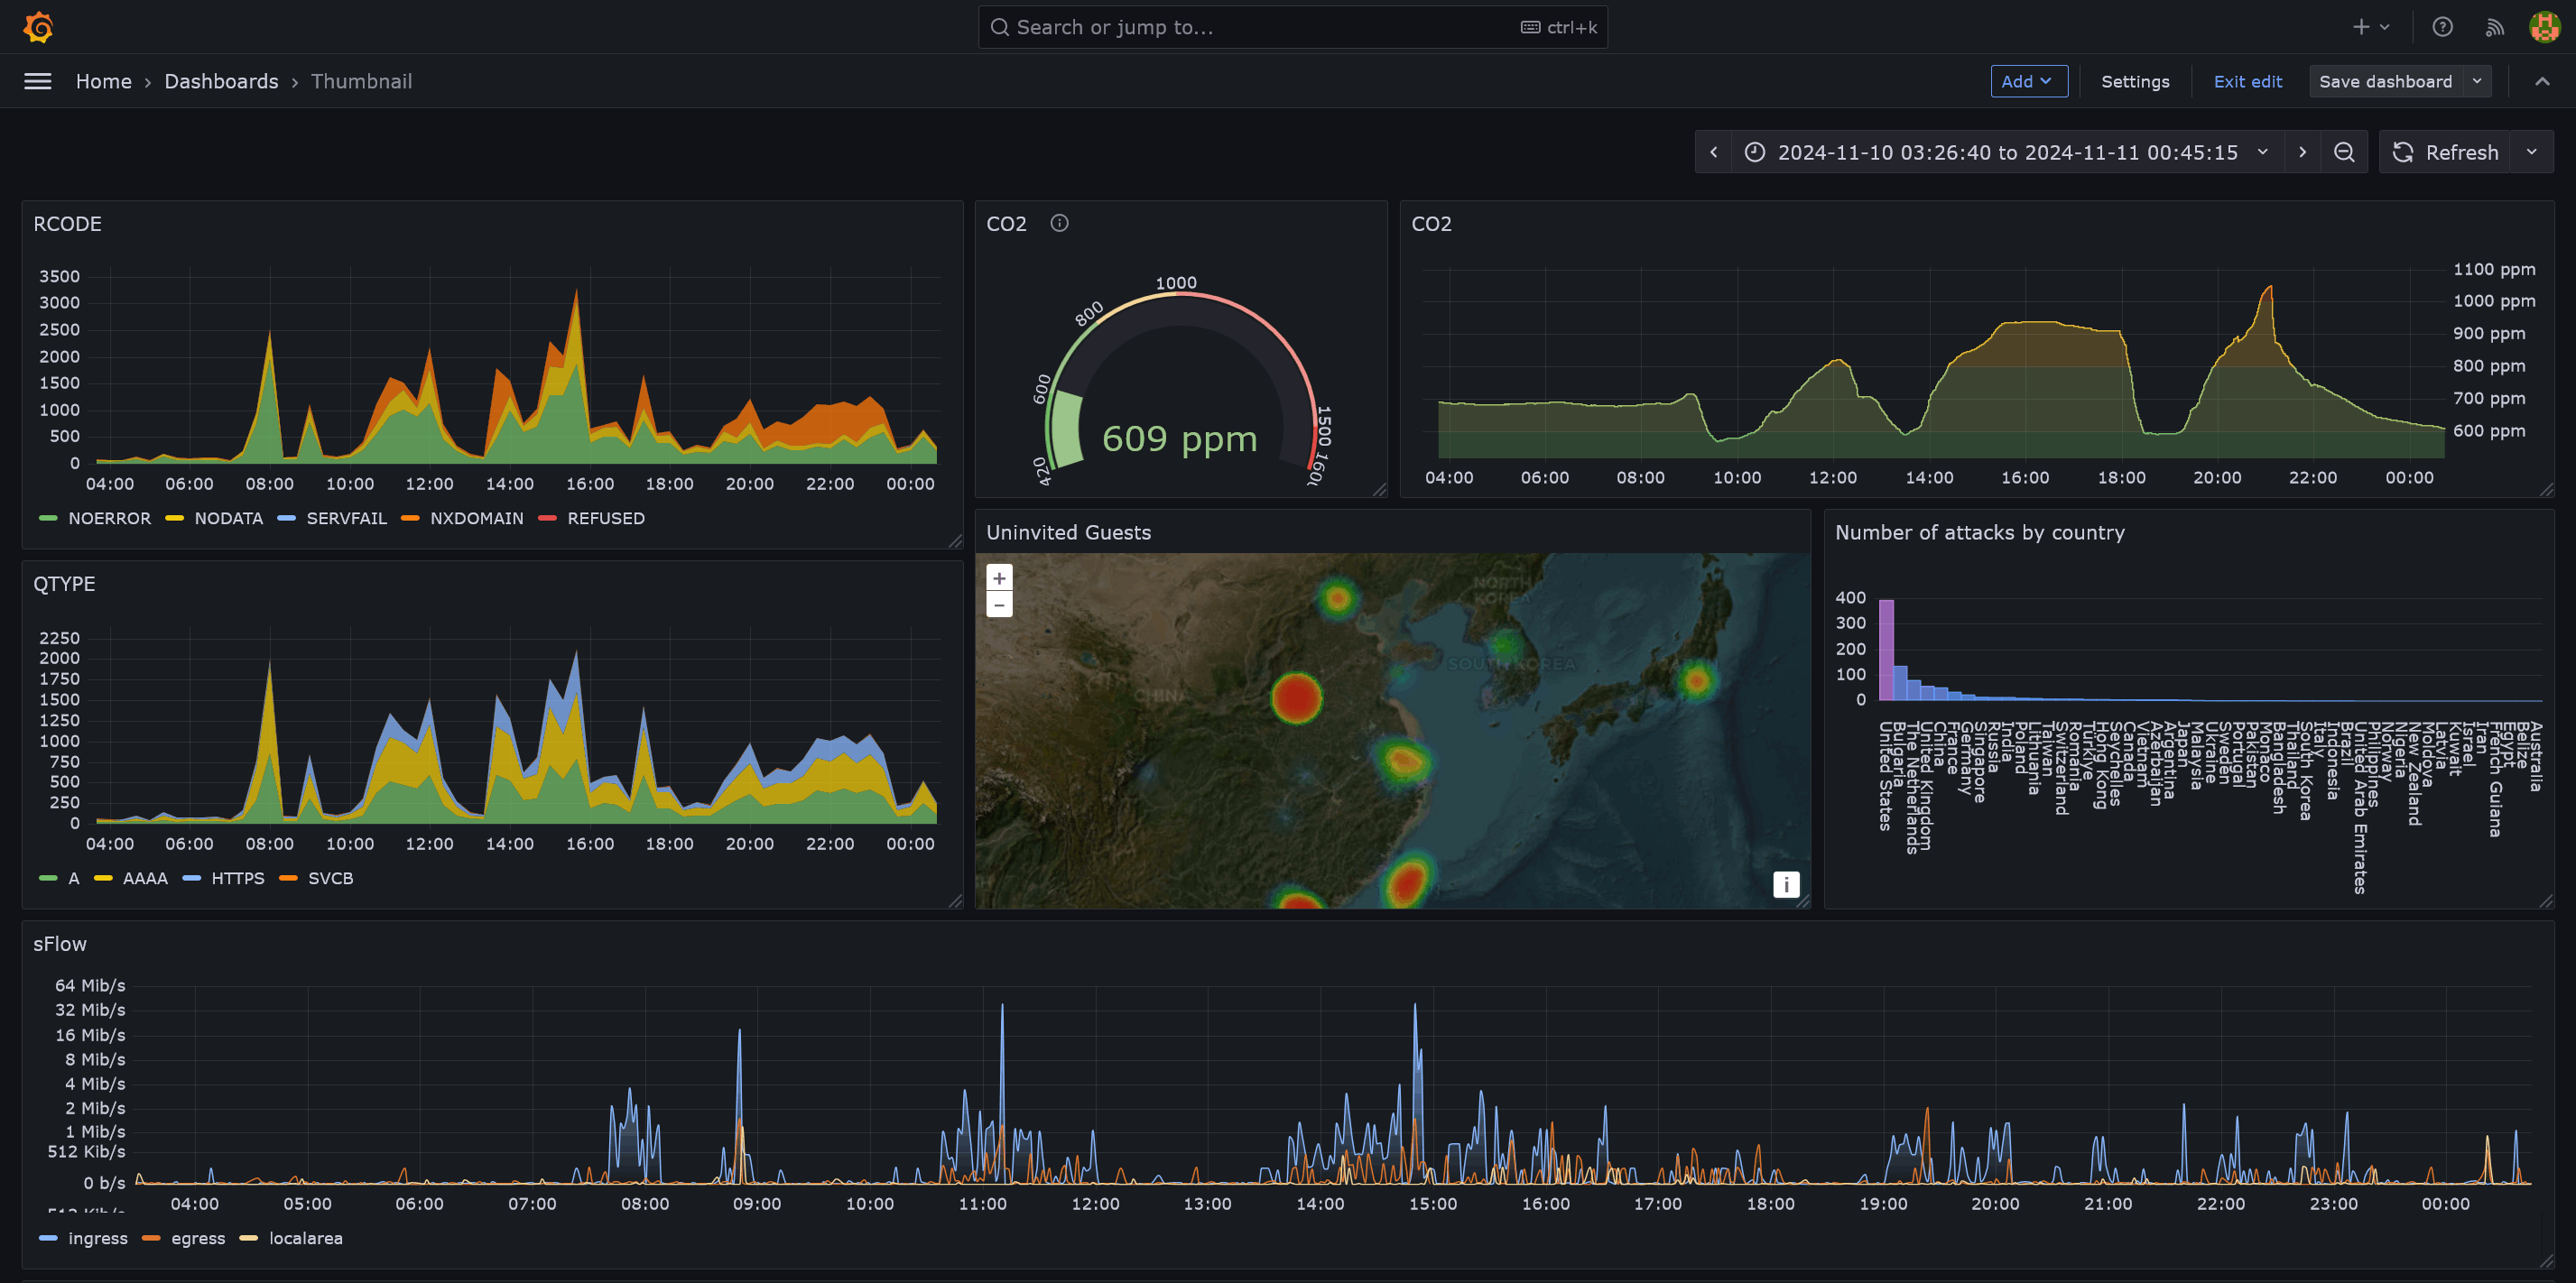Show CO2 gauge panel info icon
The image size is (2576, 1283).
1059,223
